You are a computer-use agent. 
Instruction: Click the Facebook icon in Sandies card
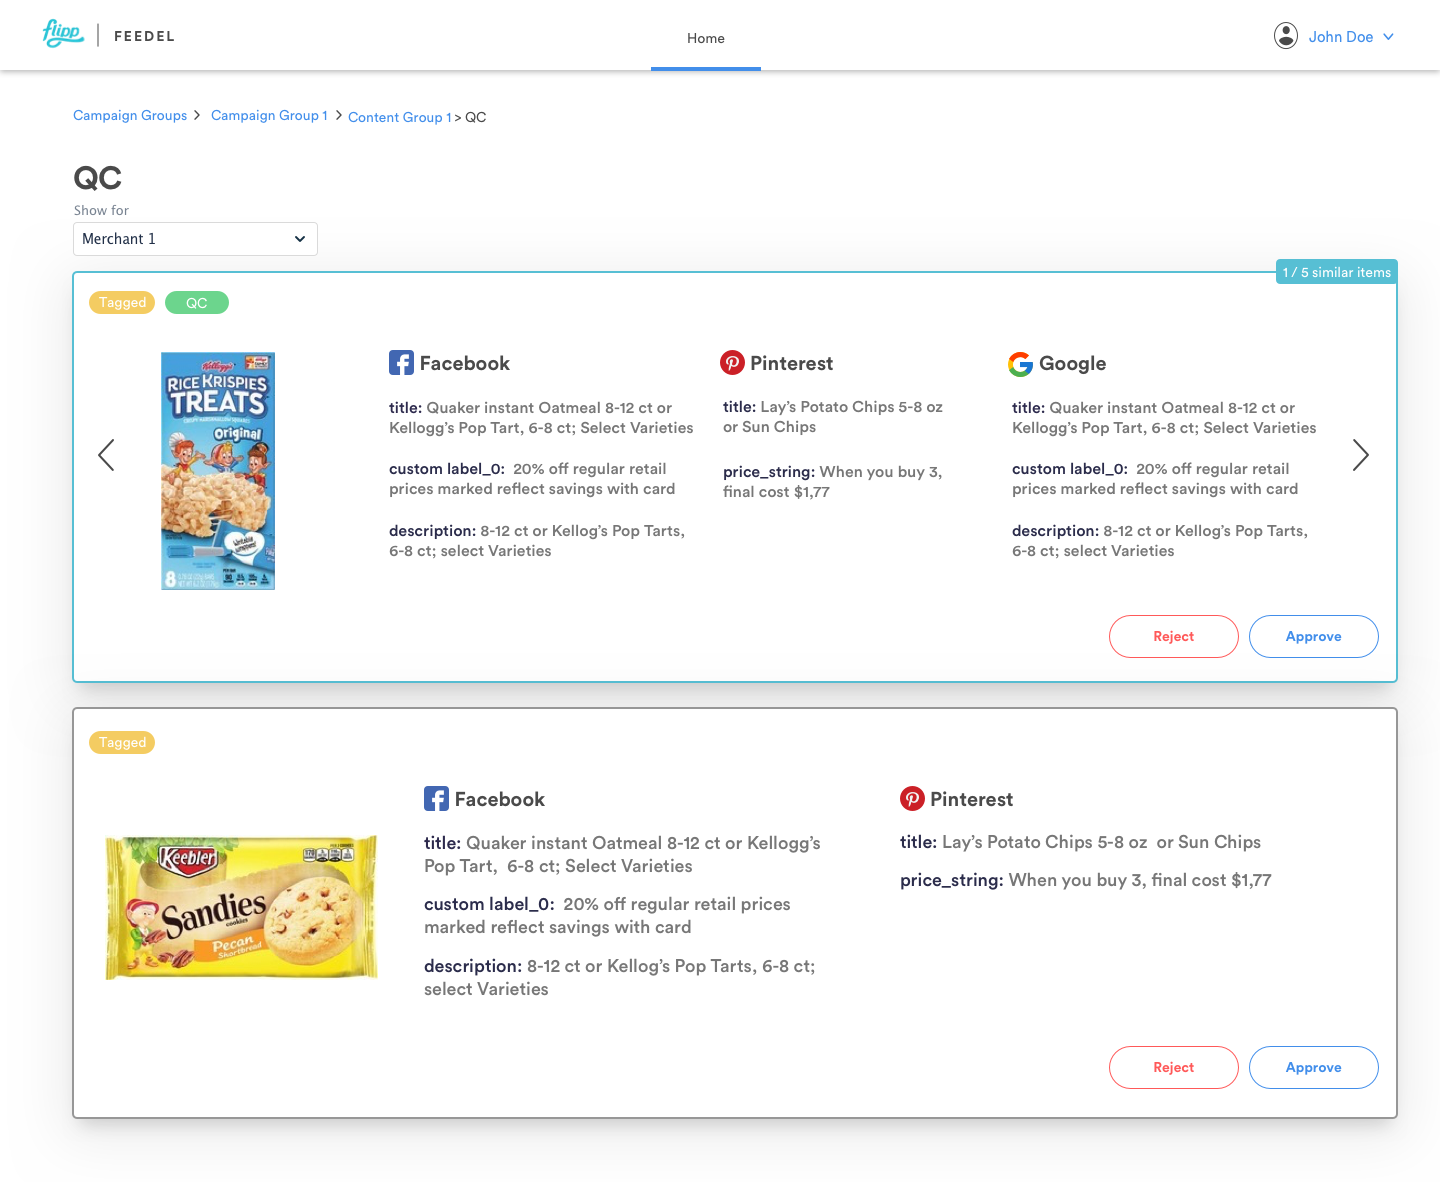pyautogui.click(x=436, y=799)
